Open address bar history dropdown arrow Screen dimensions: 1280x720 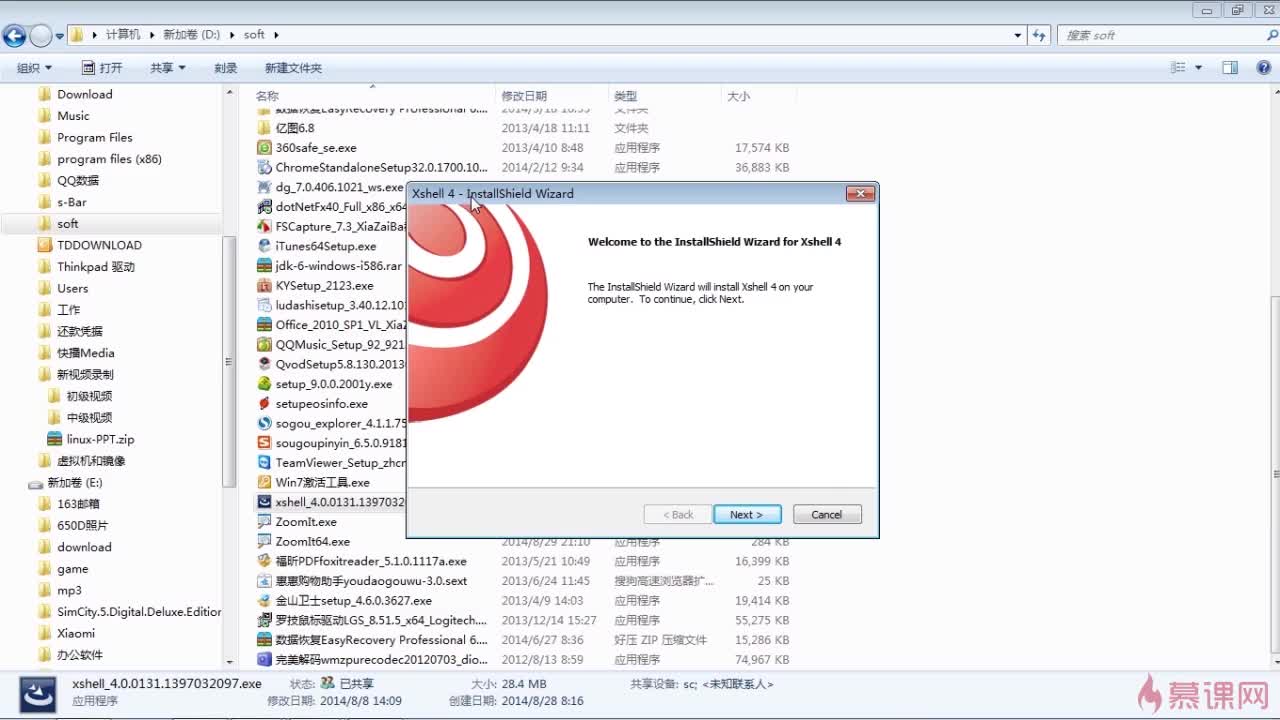[1018, 35]
